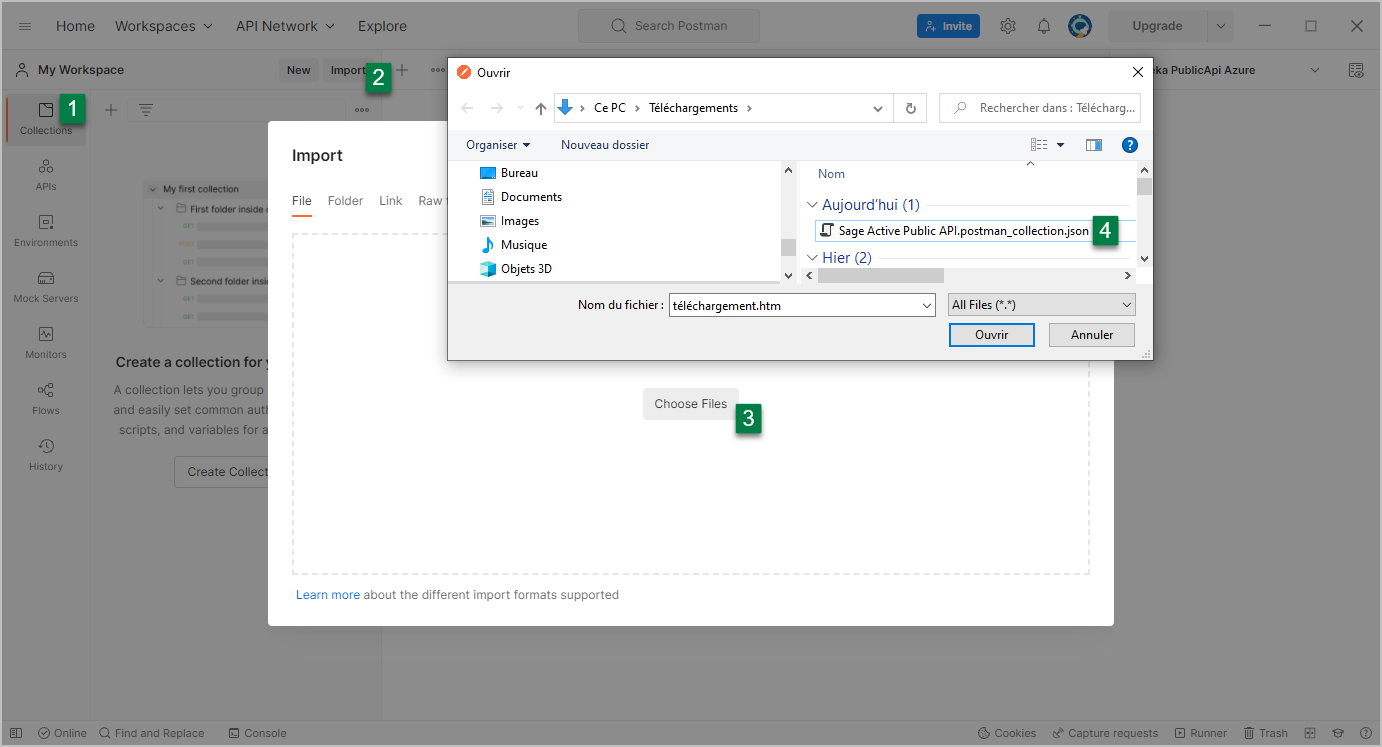Go back in the Ouvrir dialog

tap(467, 108)
